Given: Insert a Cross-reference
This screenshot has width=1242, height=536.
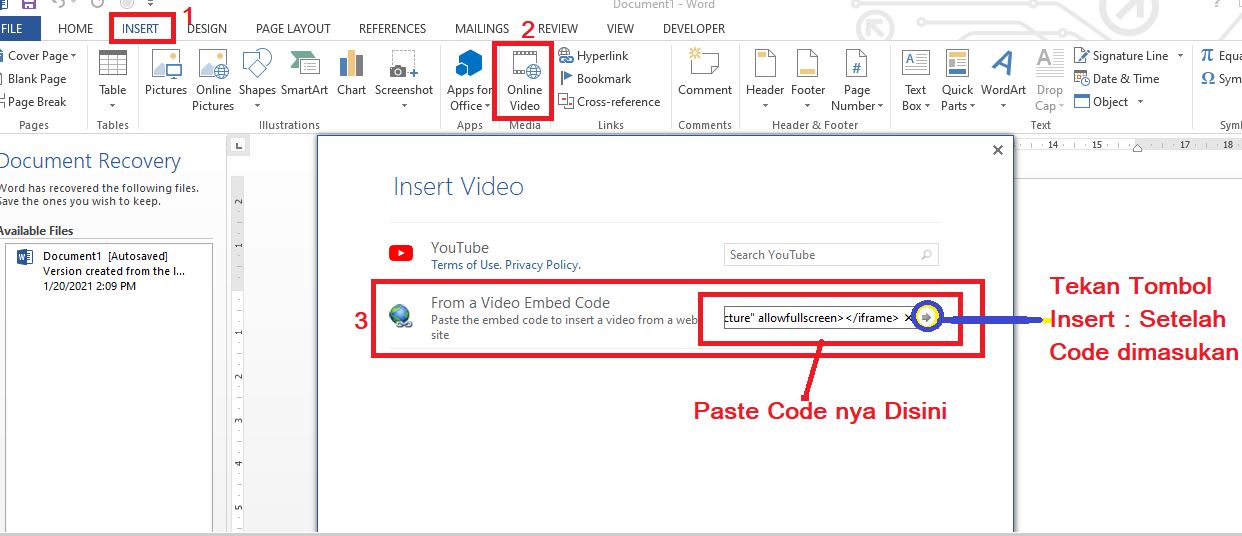Looking at the screenshot, I should point(609,101).
